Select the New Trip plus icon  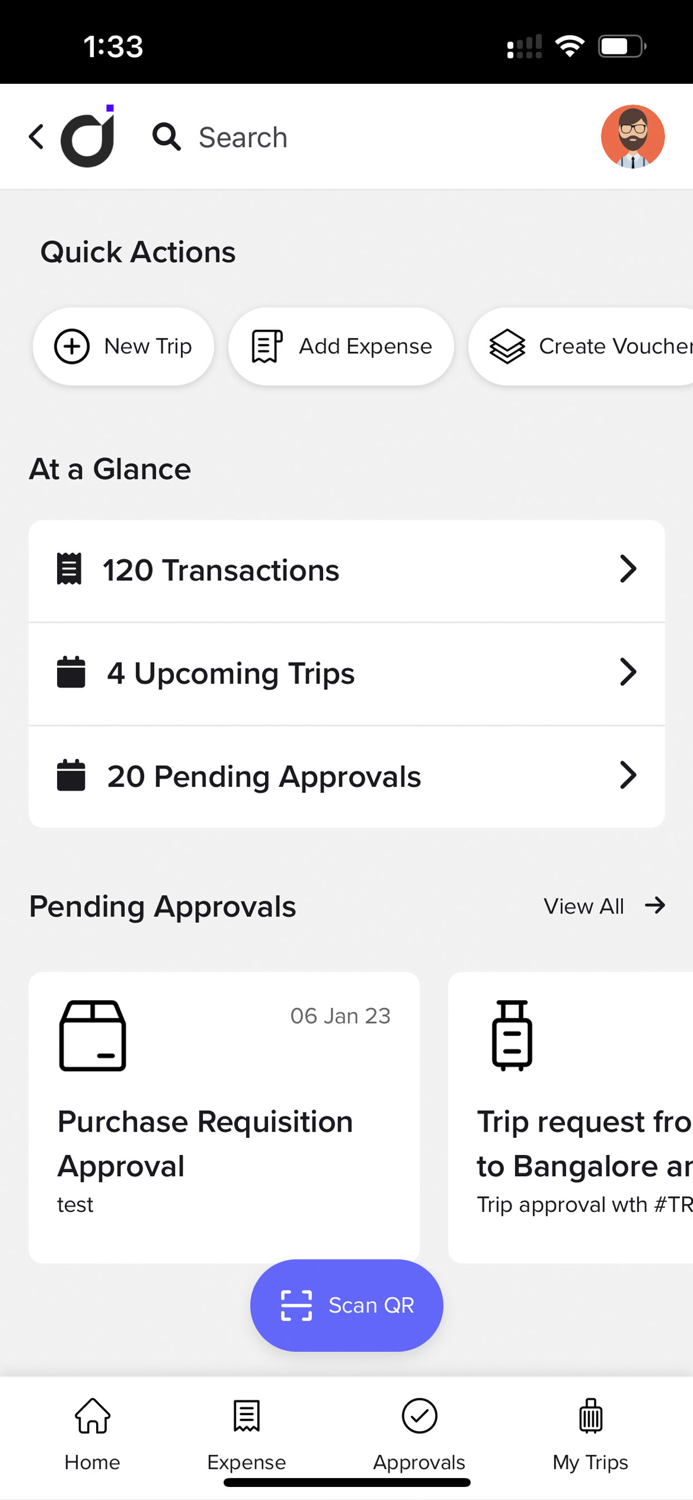click(71, 346)
